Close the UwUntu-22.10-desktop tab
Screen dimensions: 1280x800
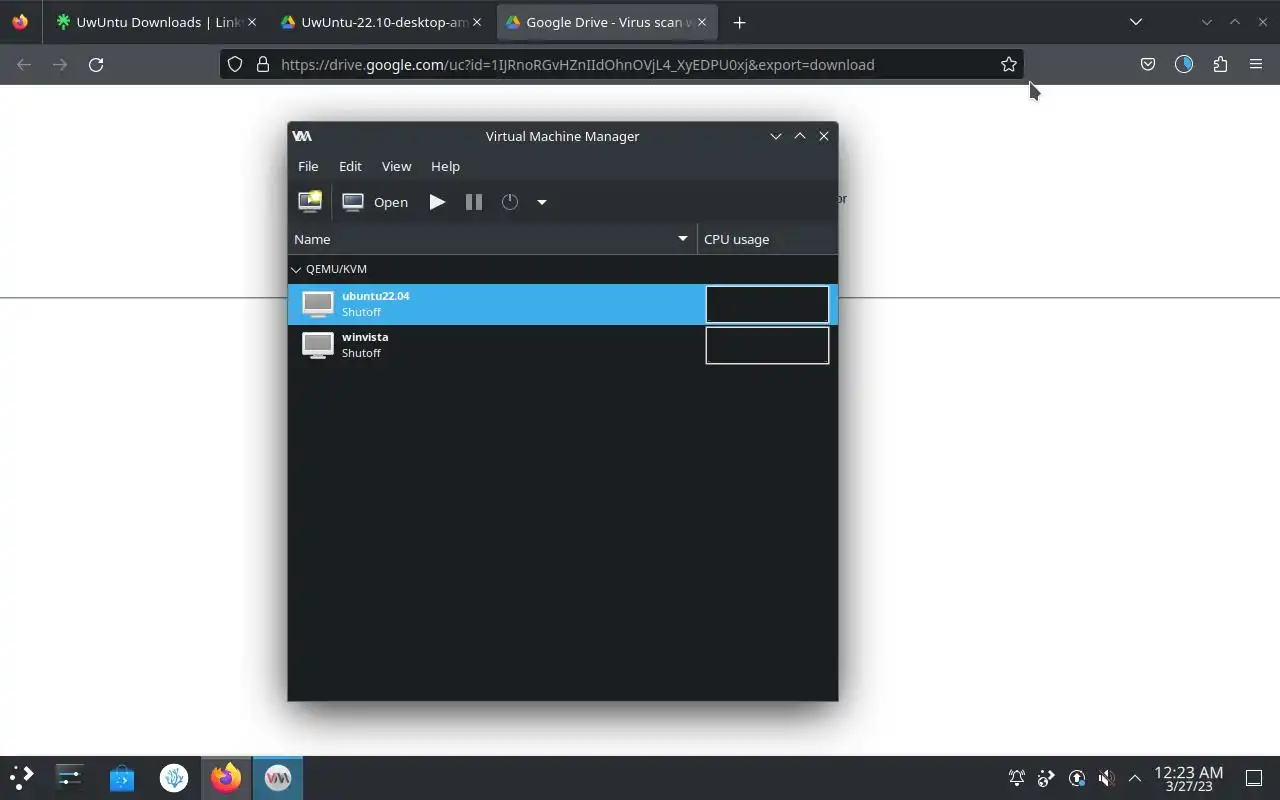(476, 22)
